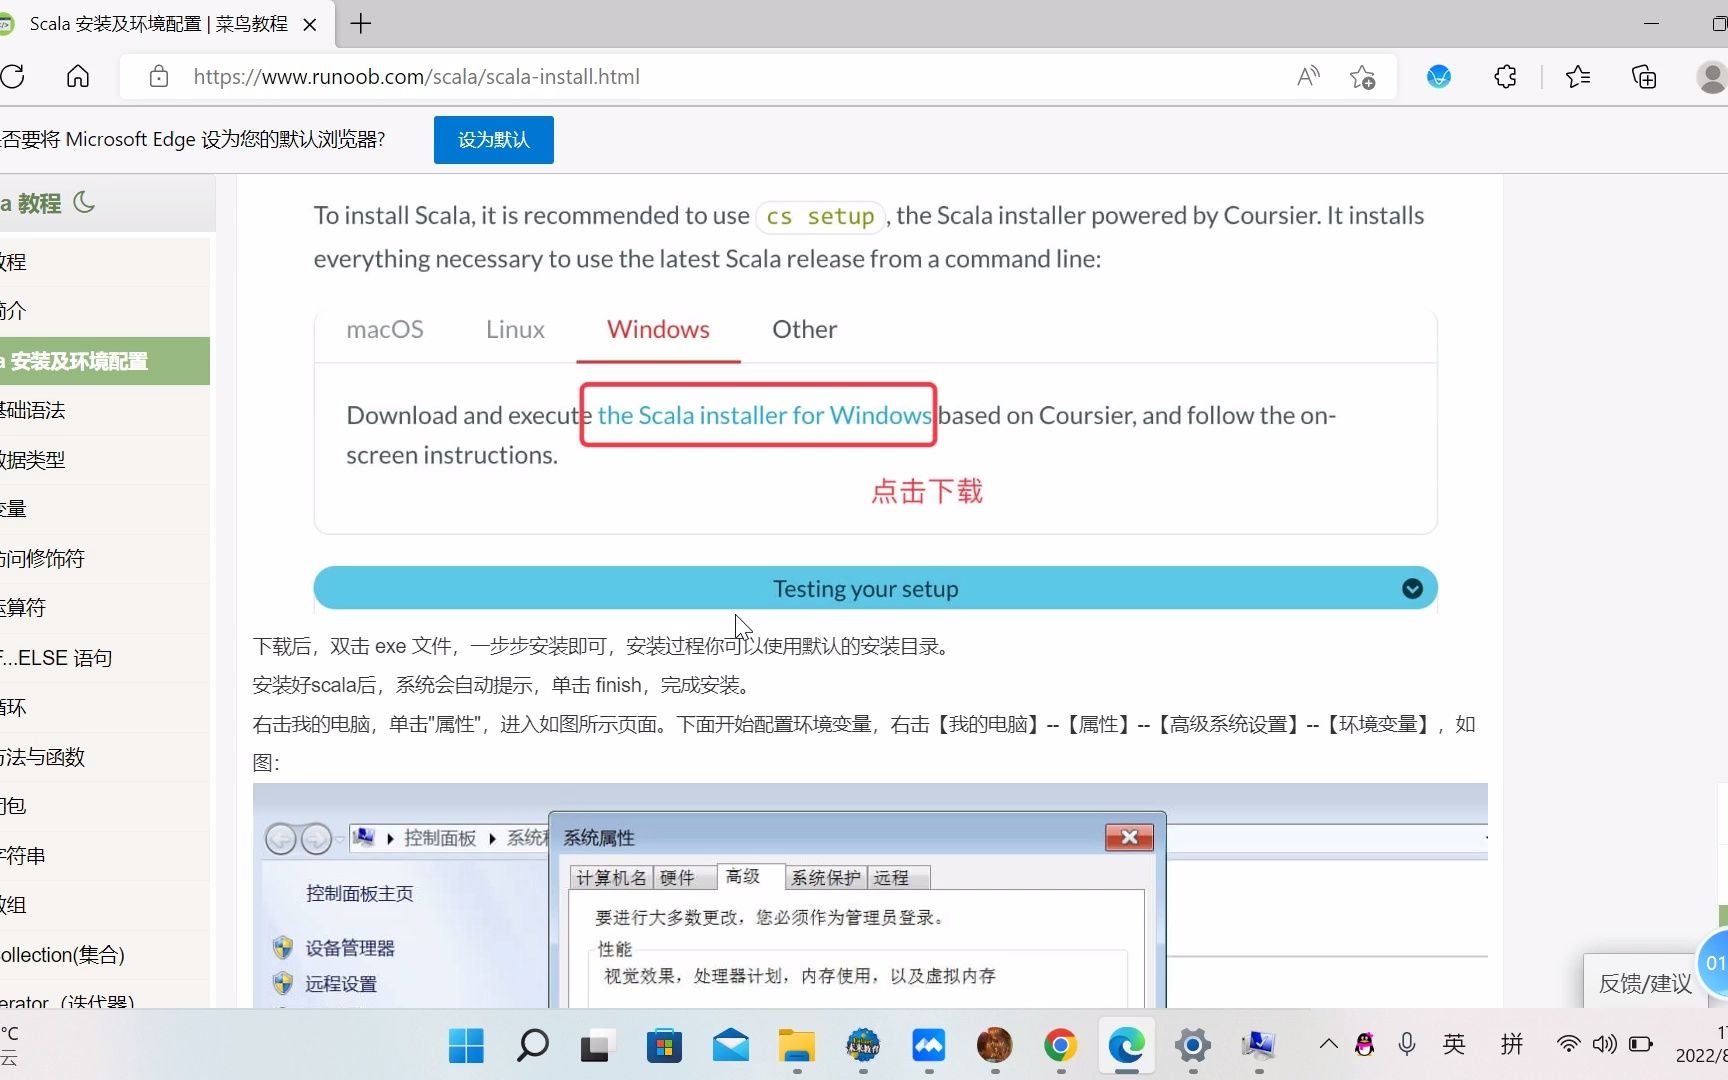
Task: Open IF...ELSE 语句 sidebar link
Action: (x=105, y=658)
